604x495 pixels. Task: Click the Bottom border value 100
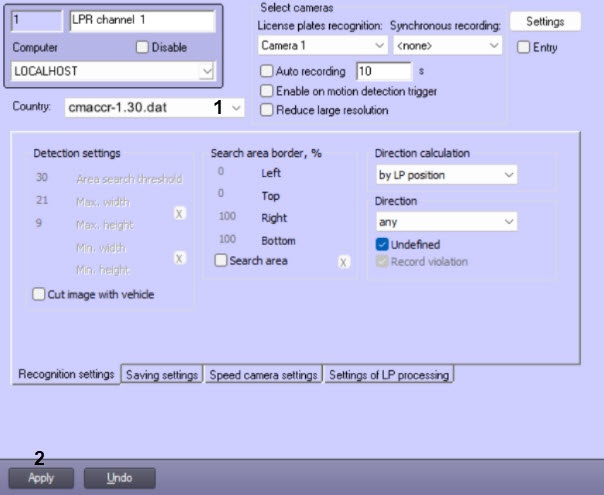[x=227, y=239]
